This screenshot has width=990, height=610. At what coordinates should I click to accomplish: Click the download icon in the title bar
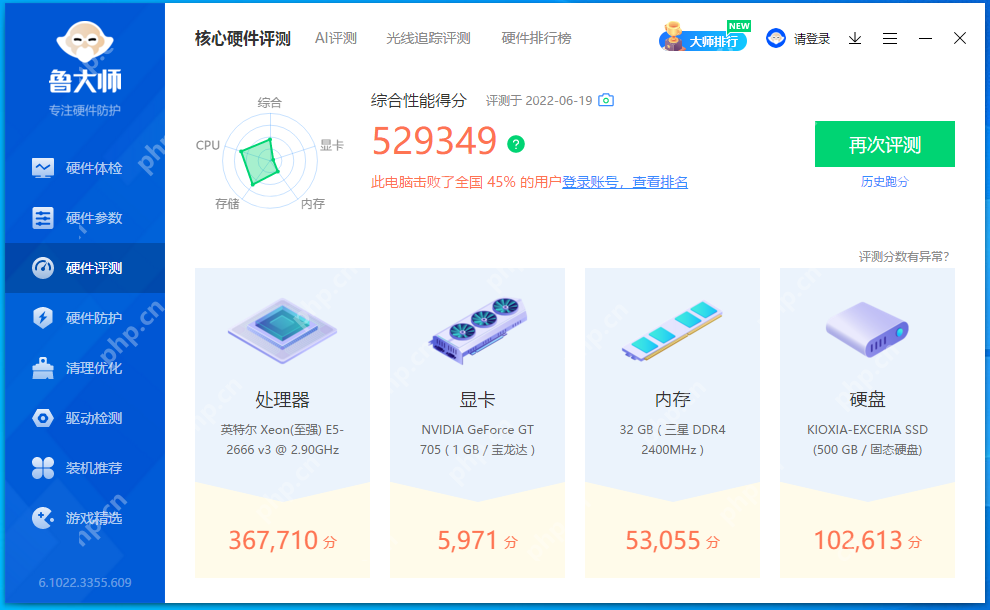click(x=854, y=38)
